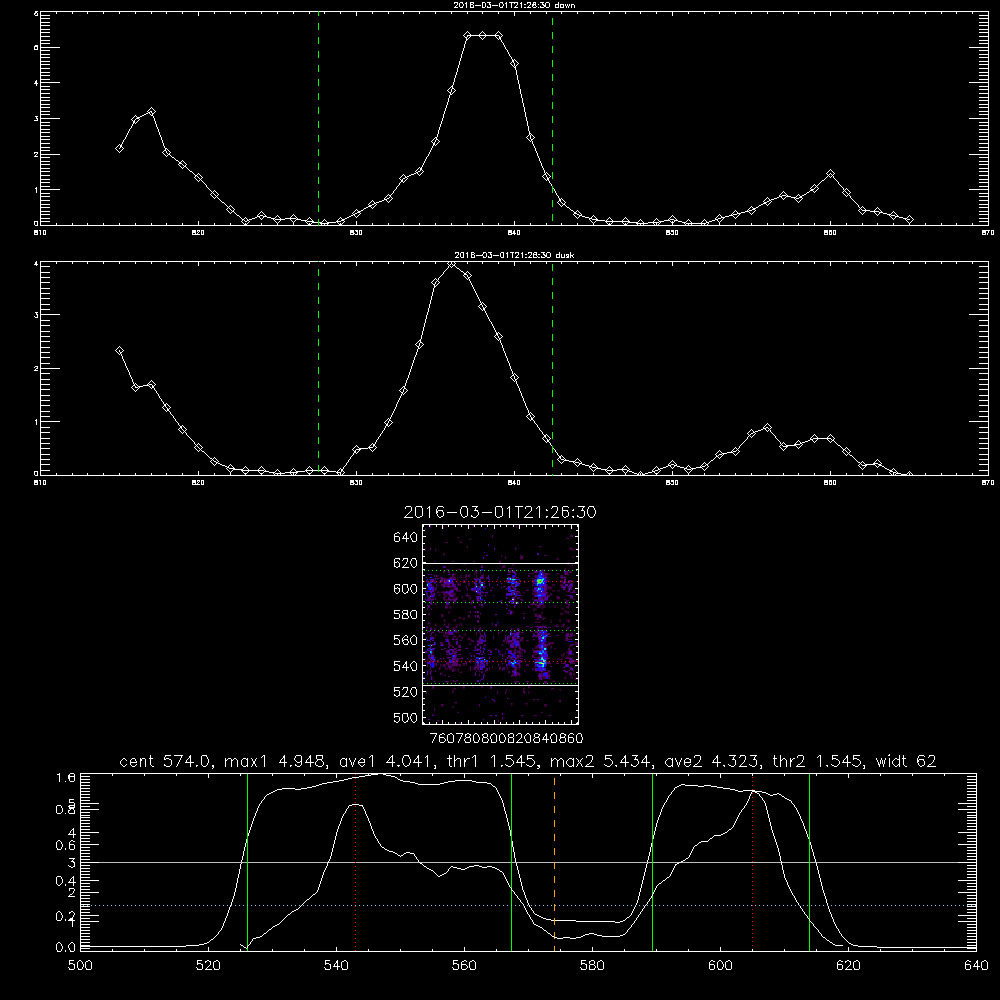1000x1000 pixels.
Task: Click the "520" label on the bottom plot x-axis
Action: click(208, 966)
